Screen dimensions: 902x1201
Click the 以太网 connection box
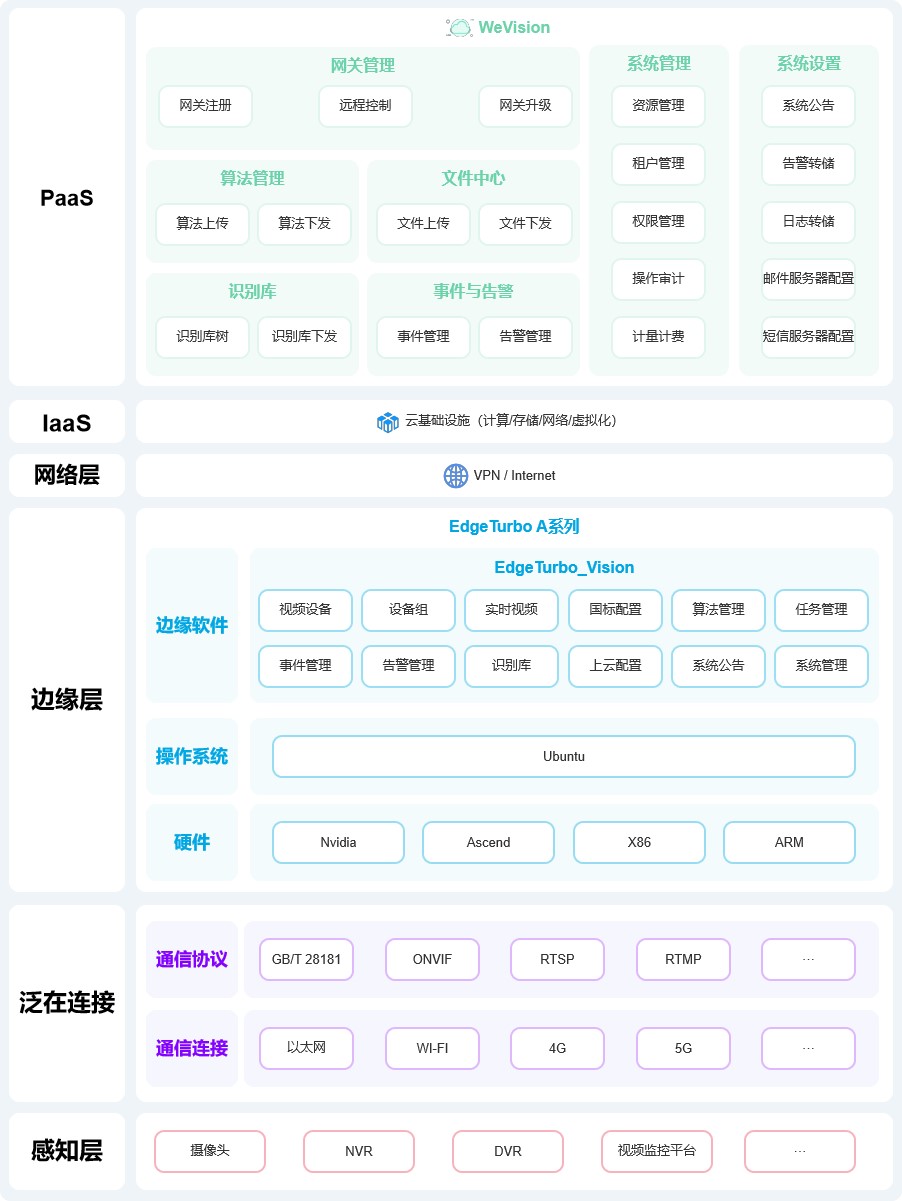click(306, 1049)
